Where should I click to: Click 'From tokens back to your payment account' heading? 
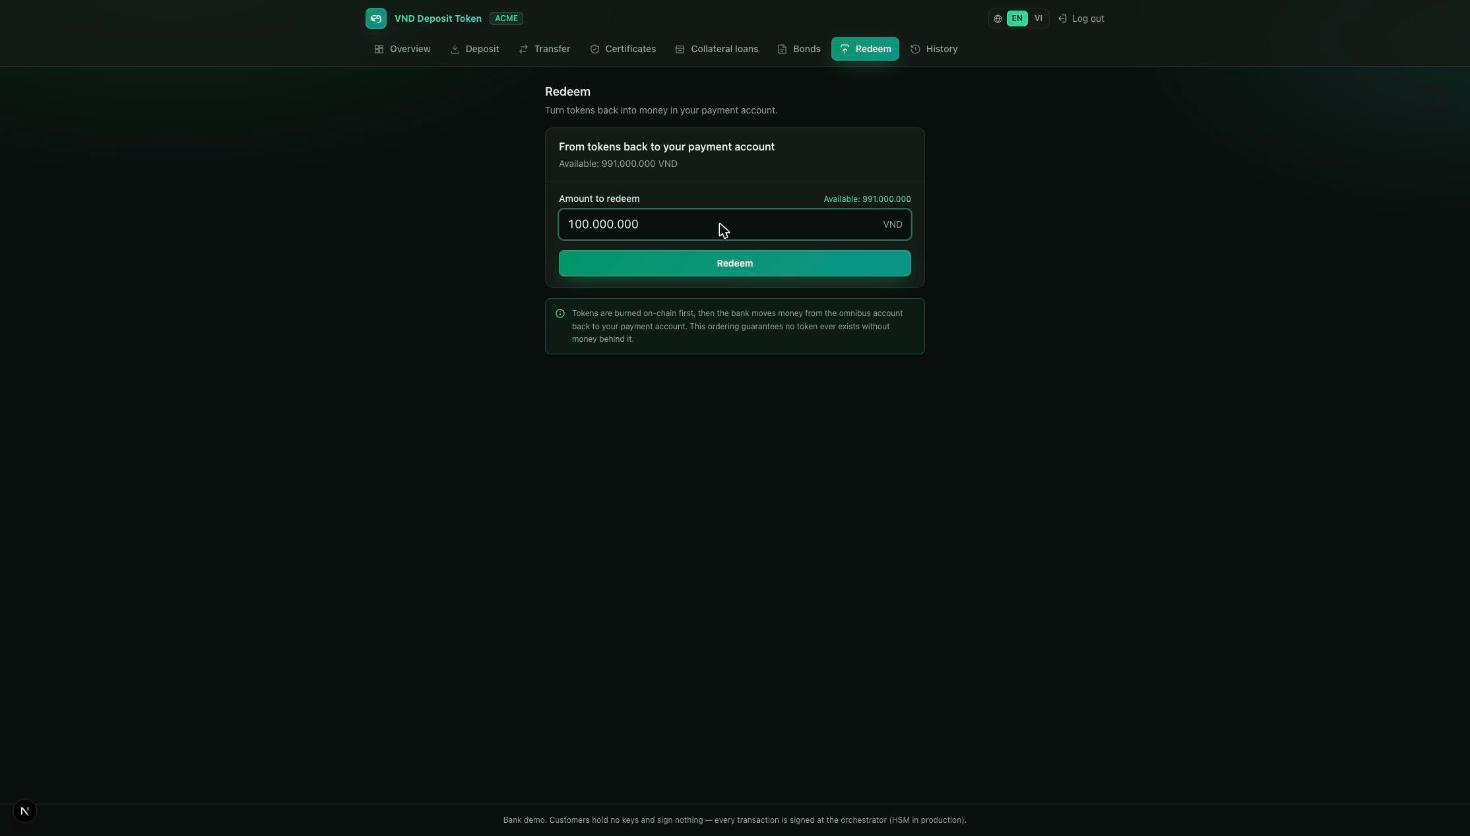(x=667, y=146)
